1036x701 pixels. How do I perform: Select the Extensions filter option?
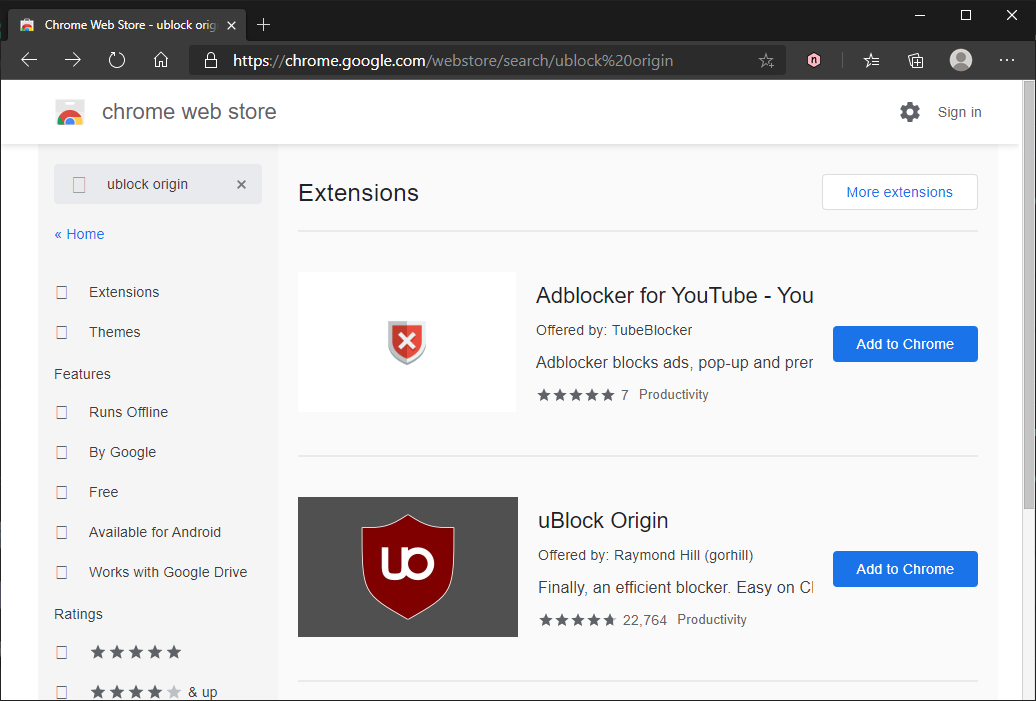click(62, 292)
